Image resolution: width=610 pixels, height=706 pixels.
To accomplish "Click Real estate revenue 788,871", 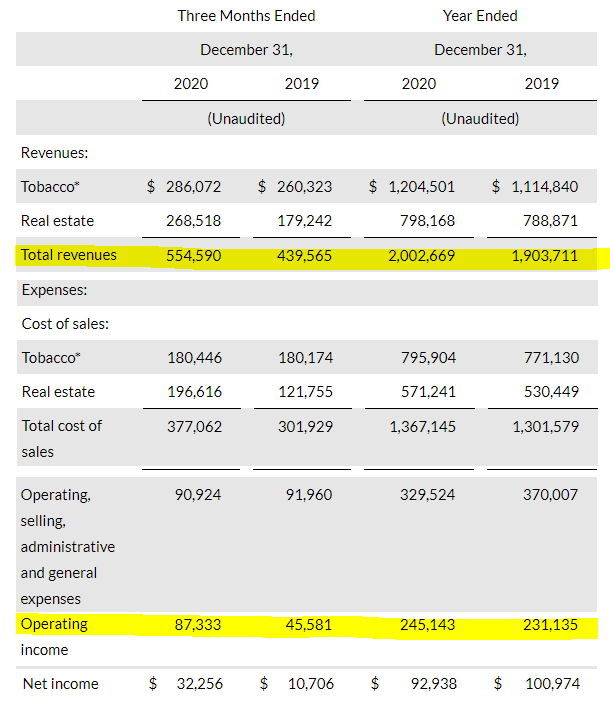I will point(551,221).
